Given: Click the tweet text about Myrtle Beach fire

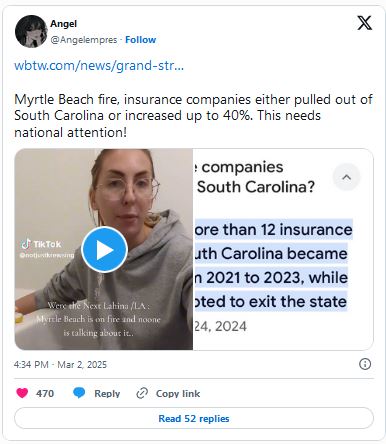Looking at the screenshot, I should point(193,116).
